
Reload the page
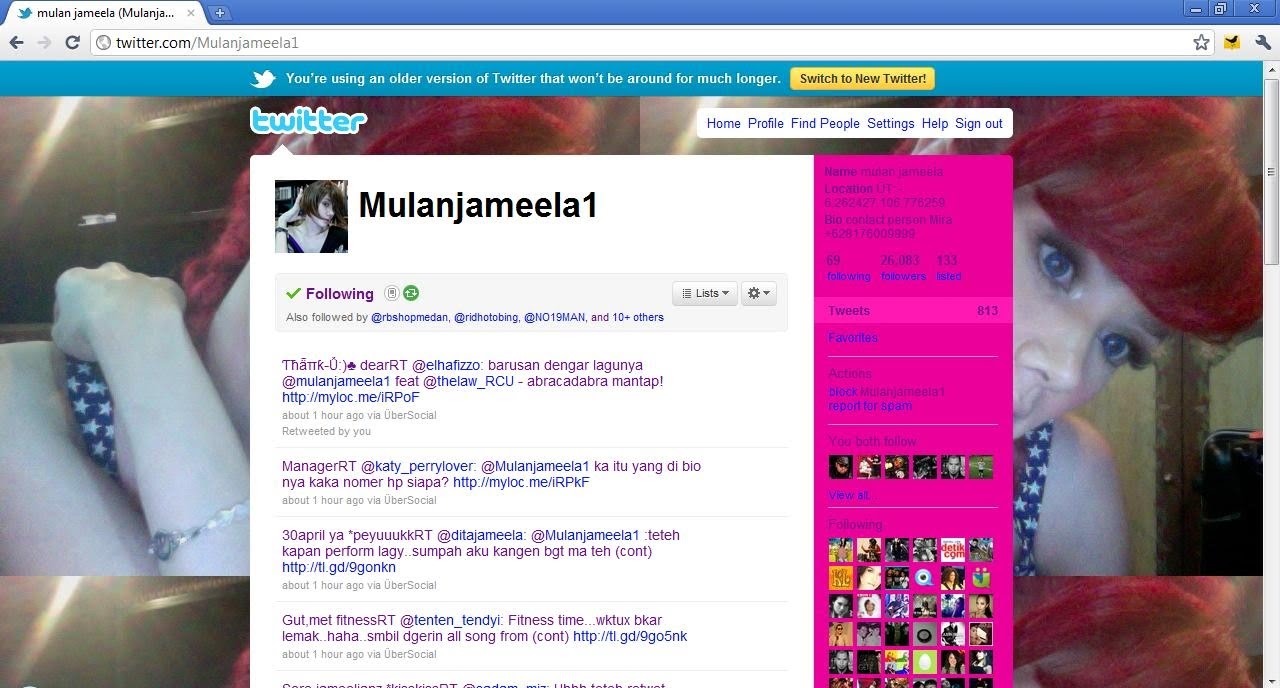tap(72, 42)
